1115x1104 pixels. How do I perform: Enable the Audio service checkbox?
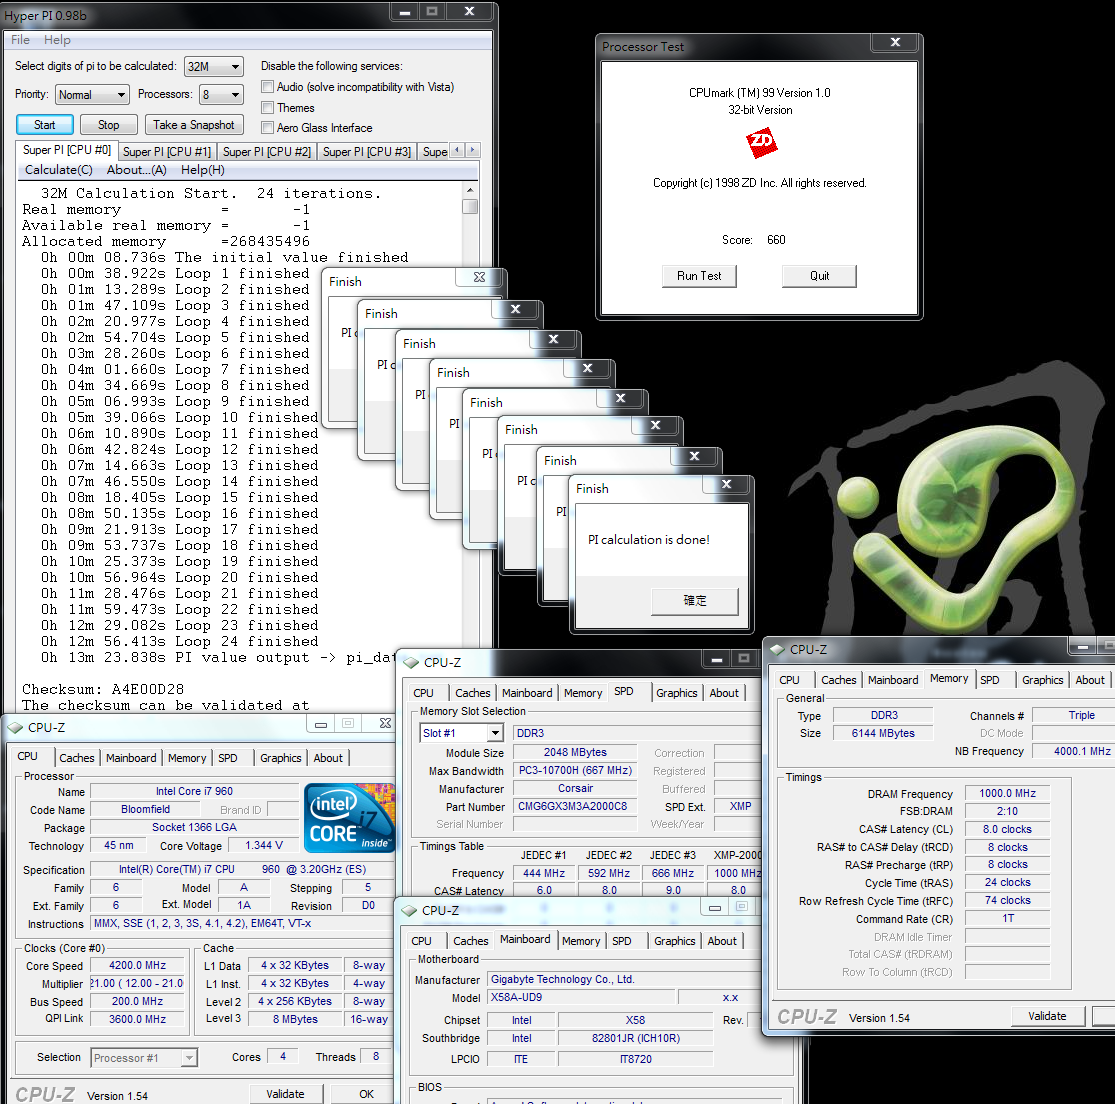[267, 87]
